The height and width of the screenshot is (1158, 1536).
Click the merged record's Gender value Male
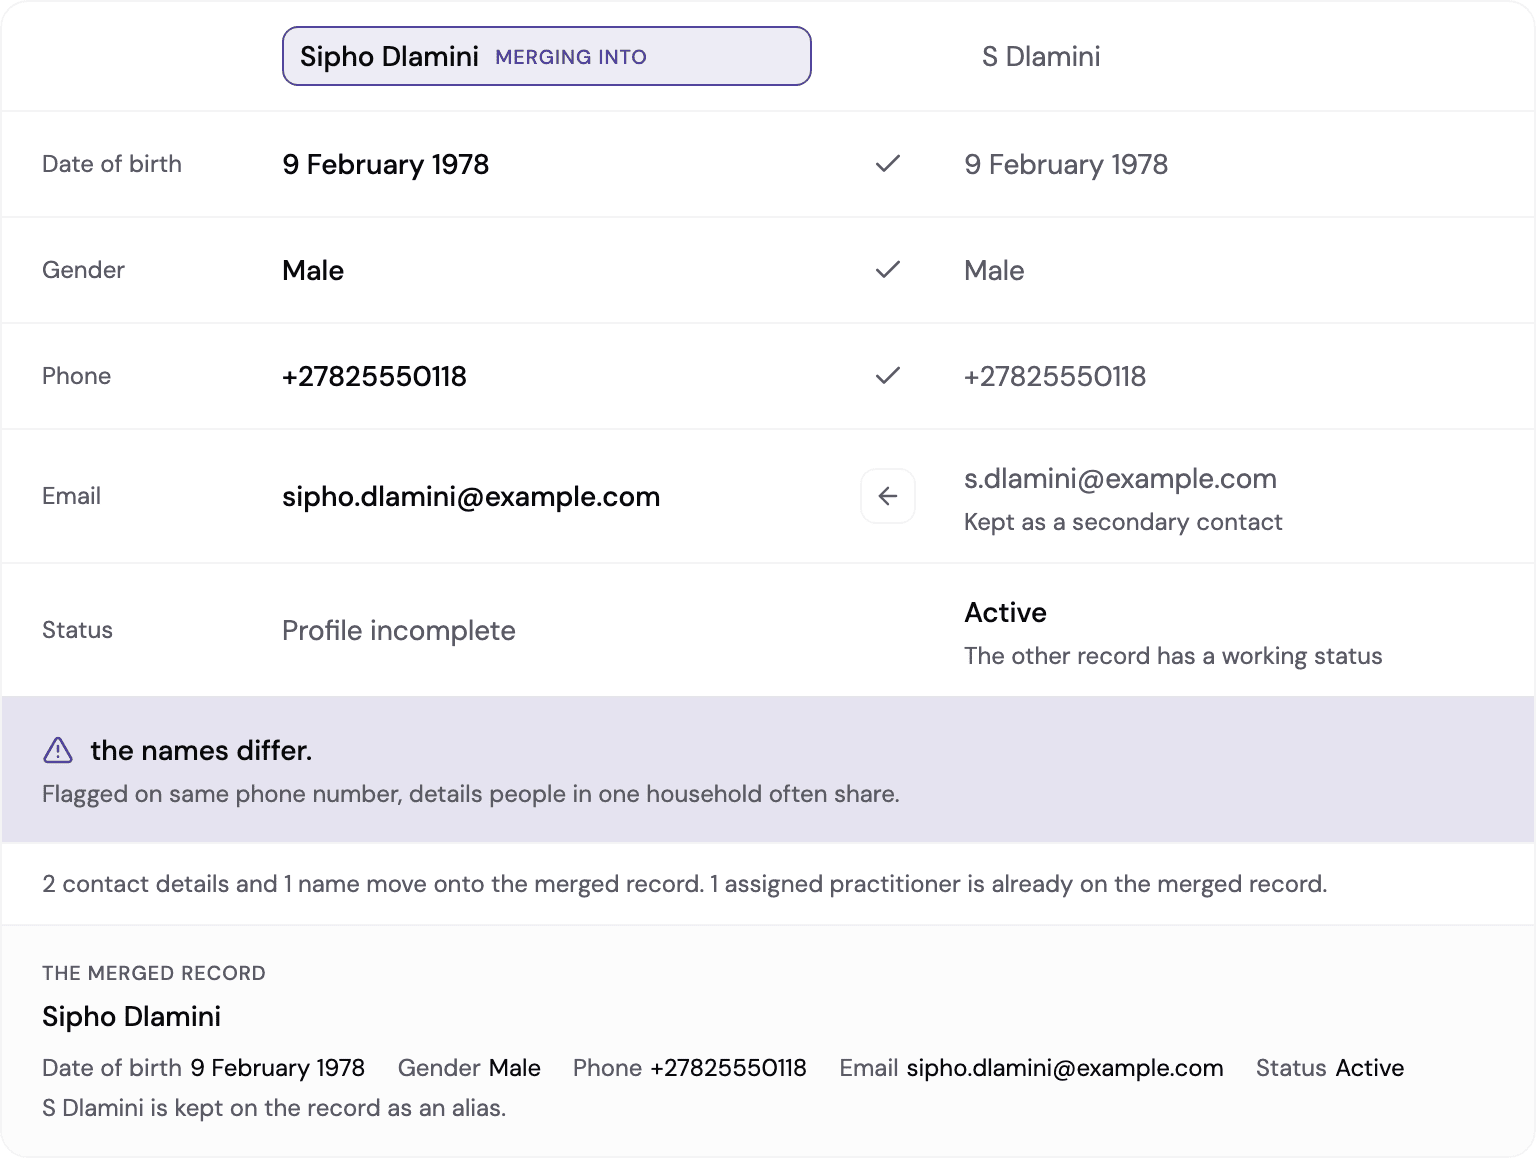point(515,1068)
